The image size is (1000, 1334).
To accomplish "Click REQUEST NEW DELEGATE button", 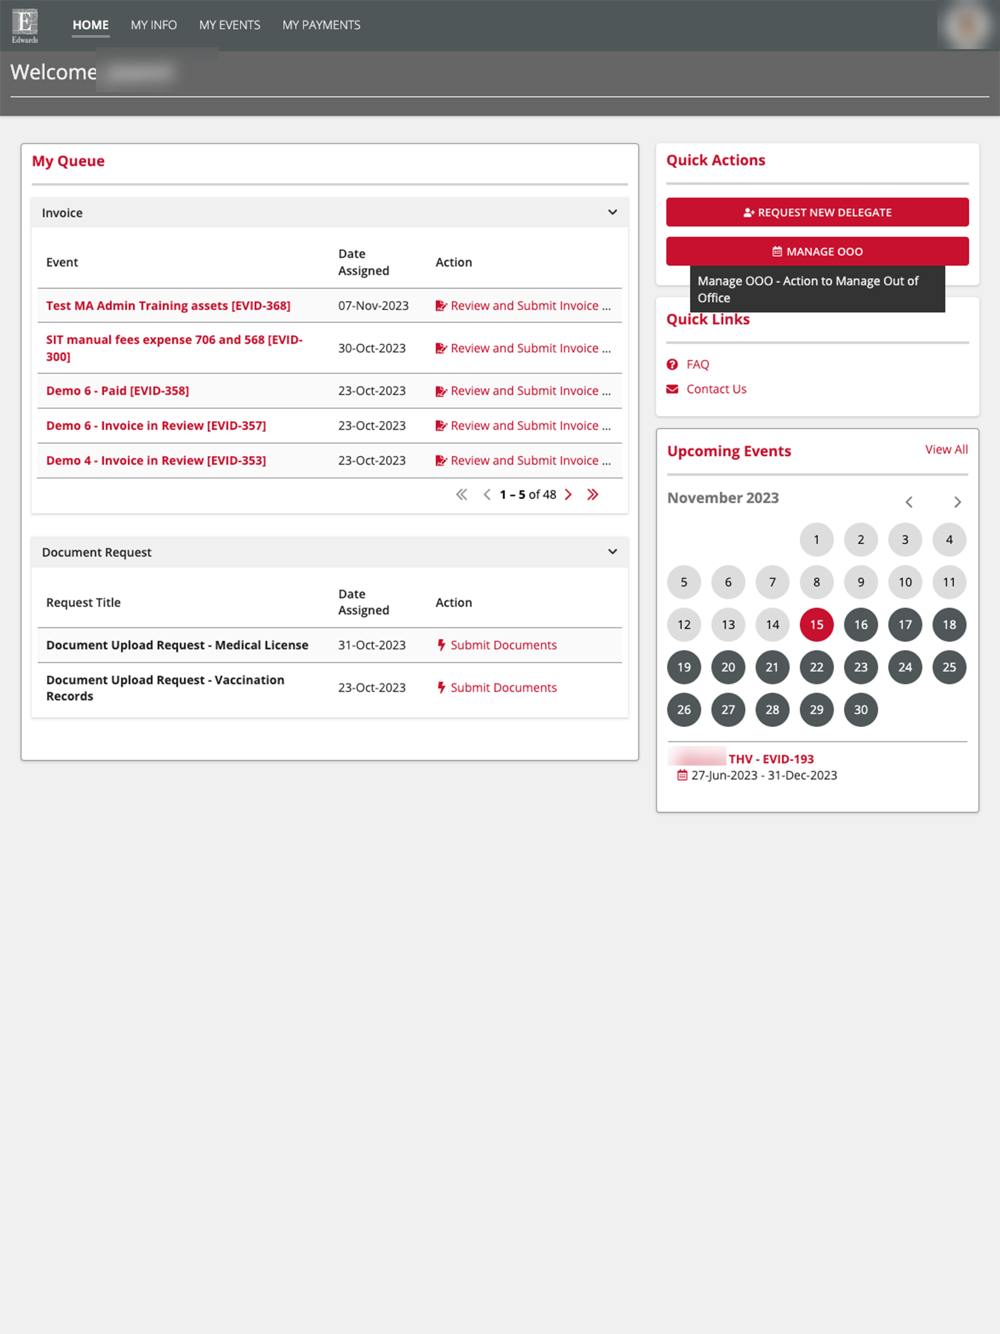I will tap(818, 212).
